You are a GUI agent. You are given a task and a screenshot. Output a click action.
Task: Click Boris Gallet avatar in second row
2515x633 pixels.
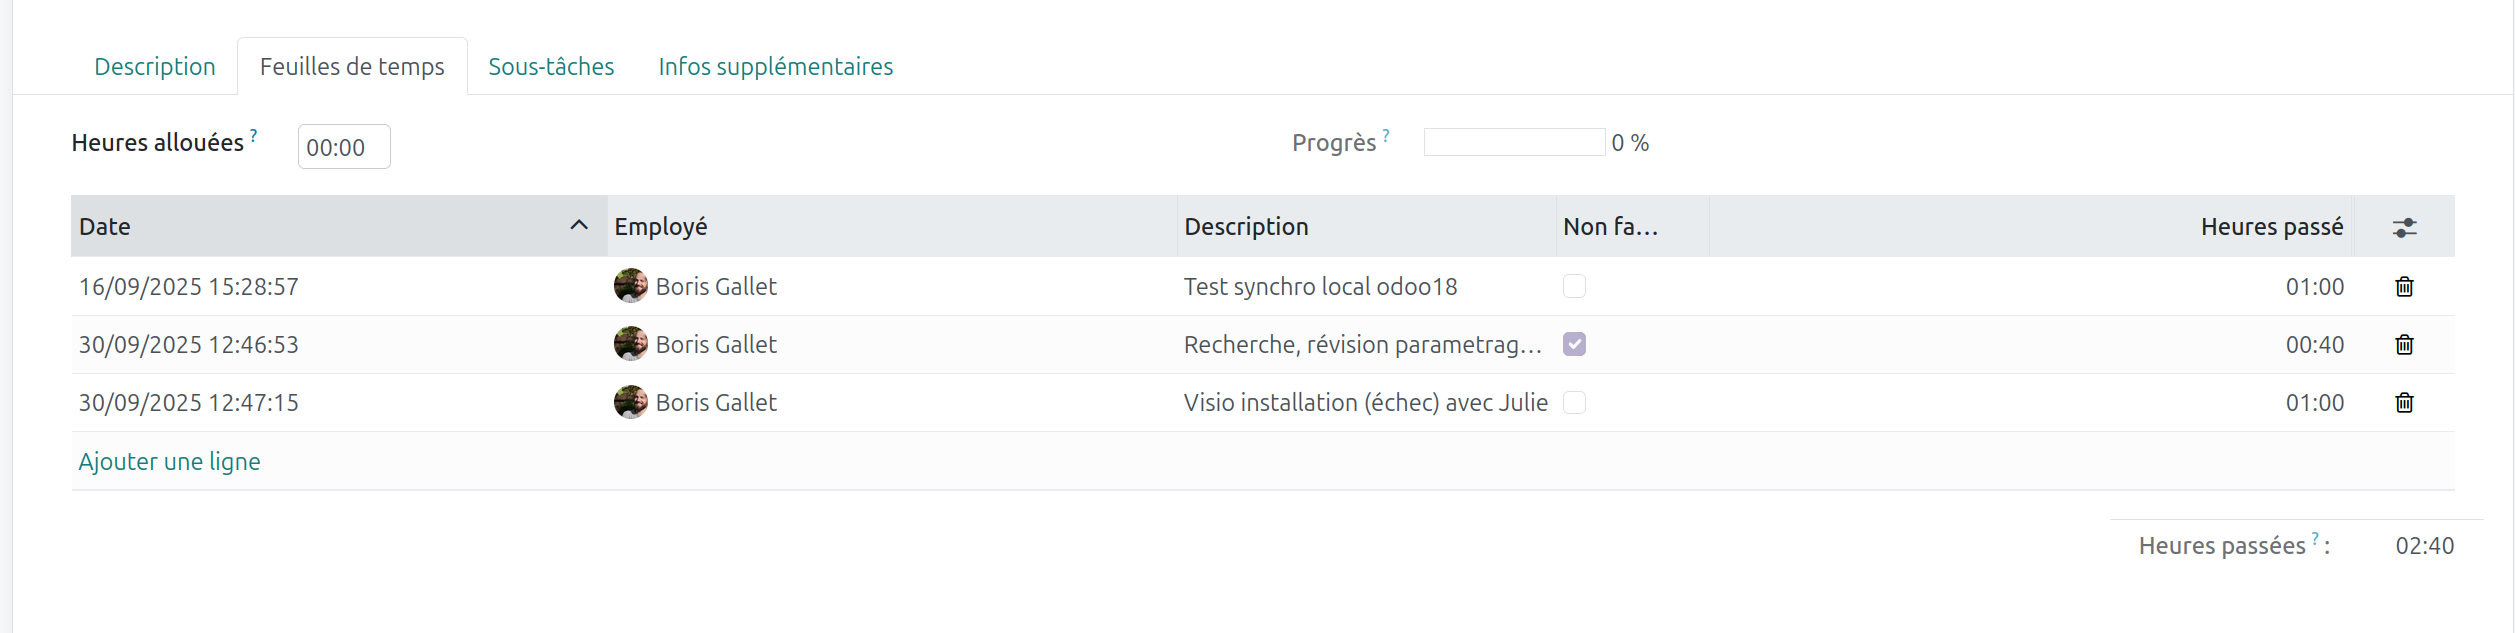630,344
